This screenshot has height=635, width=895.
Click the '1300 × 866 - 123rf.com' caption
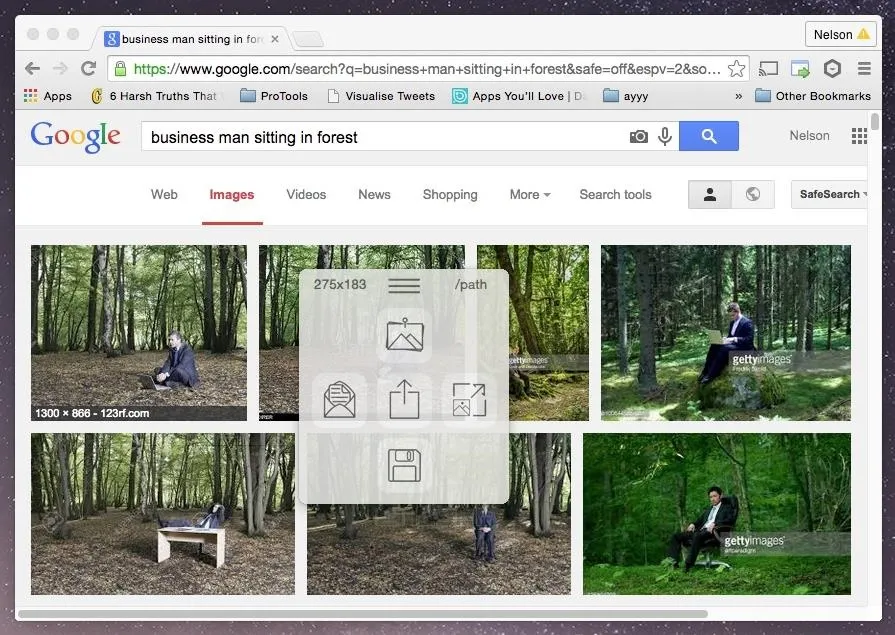click(92, 413)
